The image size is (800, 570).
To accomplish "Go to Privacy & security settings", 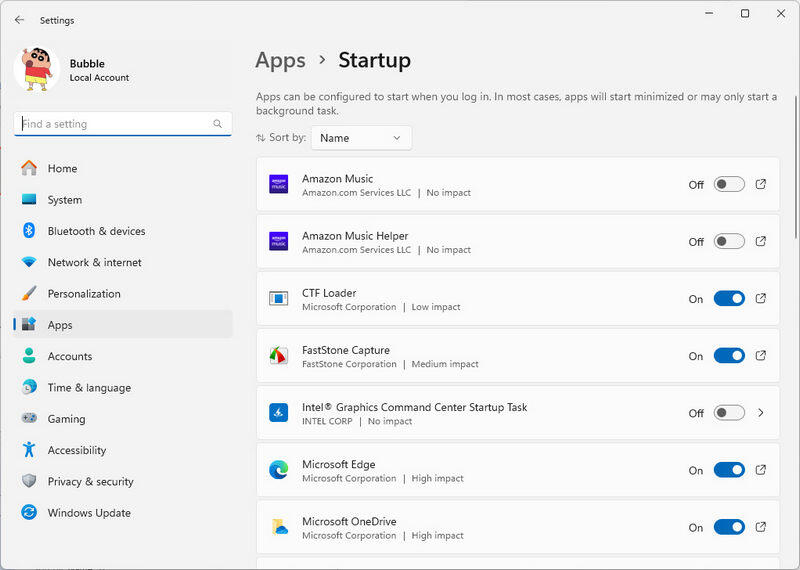I will pyautogui.click(x=90, y=482).
